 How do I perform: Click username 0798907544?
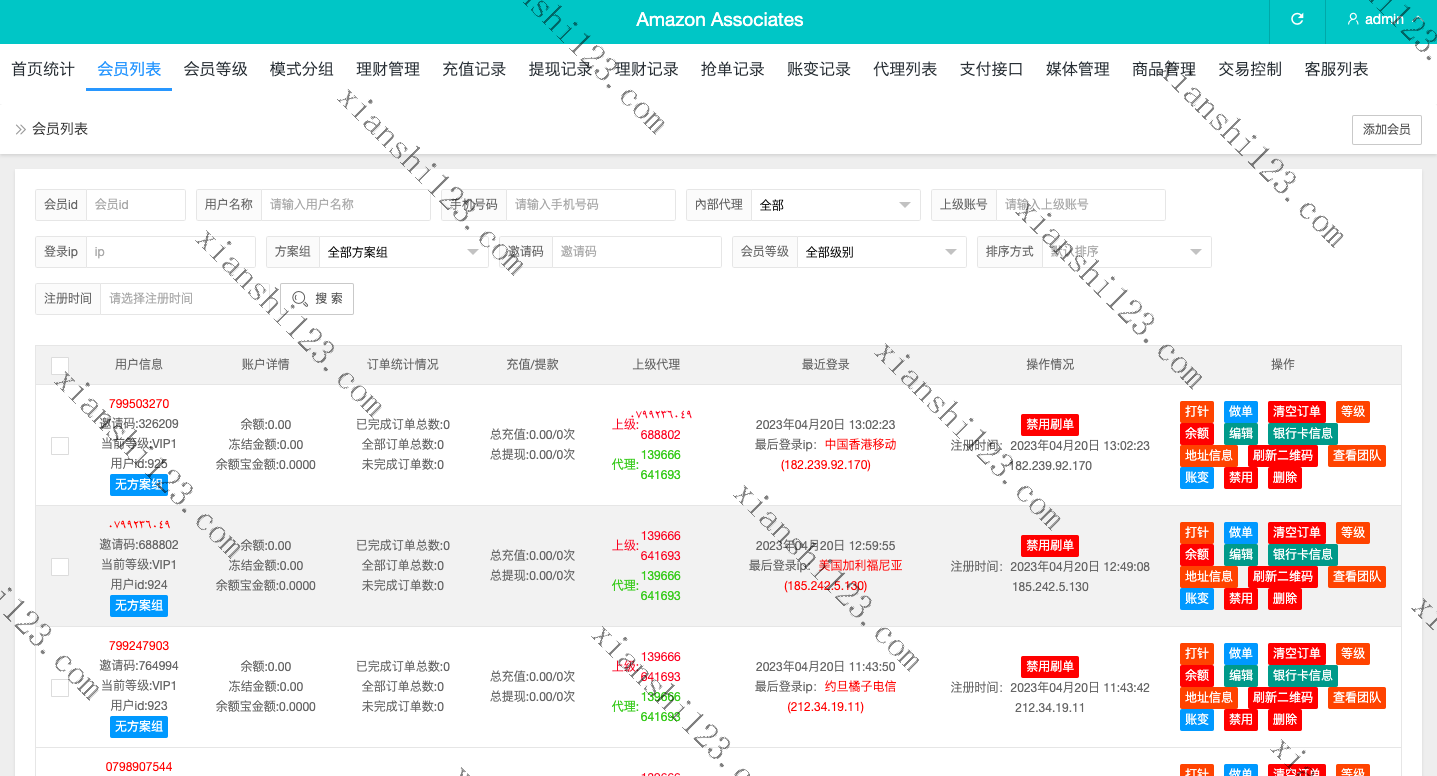click(139, 767)
